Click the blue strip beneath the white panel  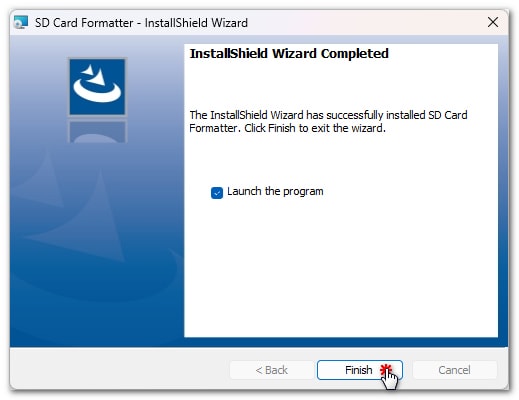[341, 342]
